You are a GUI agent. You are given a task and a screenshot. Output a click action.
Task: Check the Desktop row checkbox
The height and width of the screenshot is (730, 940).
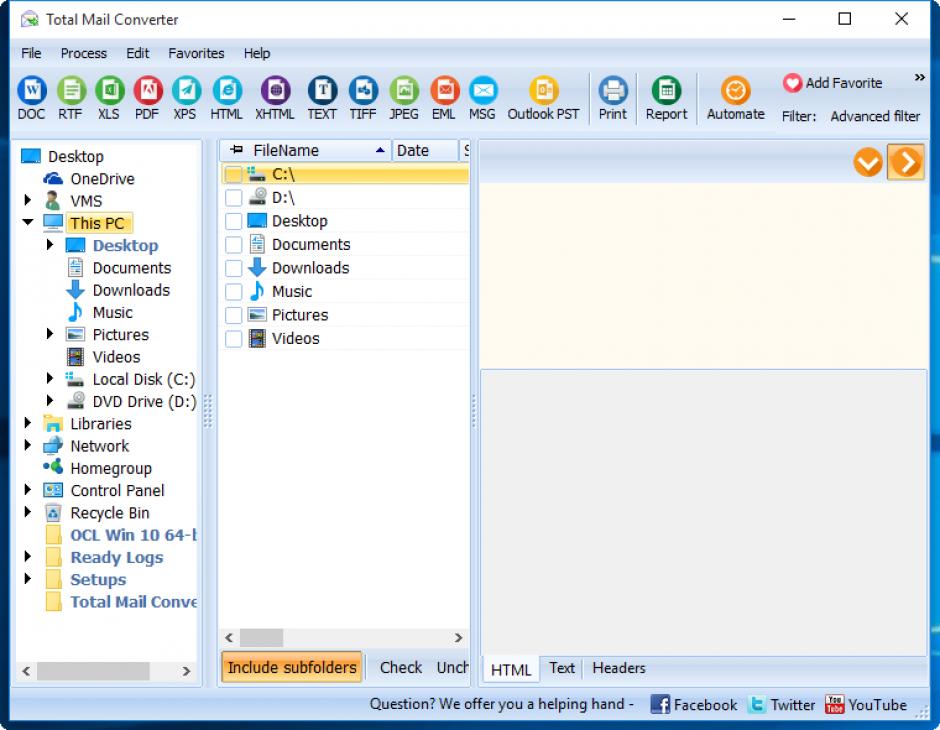tap(233, 221)
